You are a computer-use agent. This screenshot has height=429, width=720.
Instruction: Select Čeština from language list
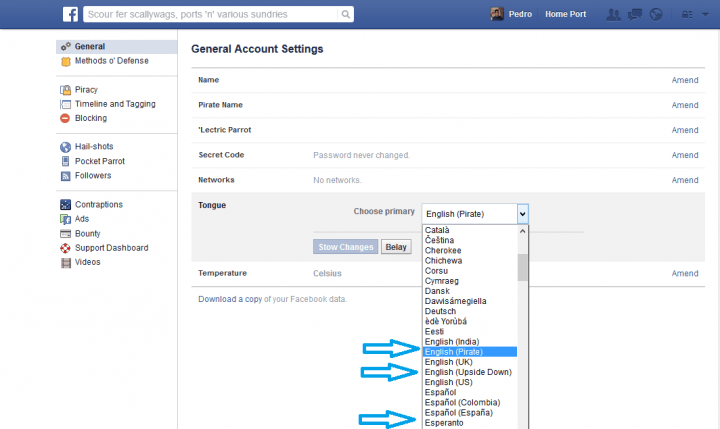[439, 240]
